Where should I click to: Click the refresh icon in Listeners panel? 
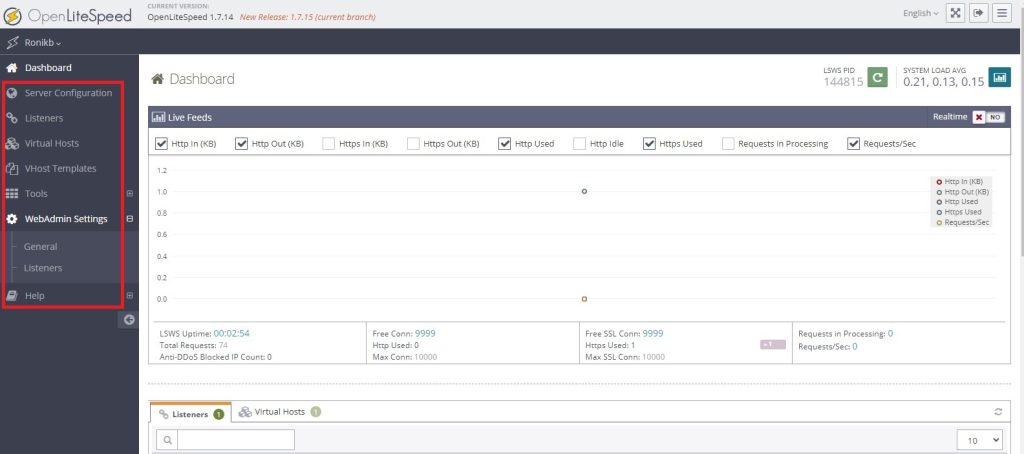click(x=997, y=412)
